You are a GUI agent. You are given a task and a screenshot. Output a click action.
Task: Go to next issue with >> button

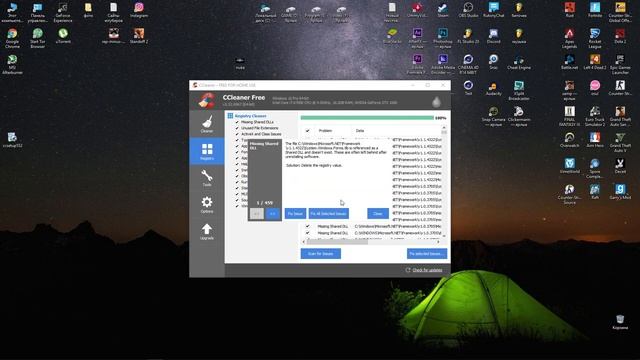pos(272,213)
